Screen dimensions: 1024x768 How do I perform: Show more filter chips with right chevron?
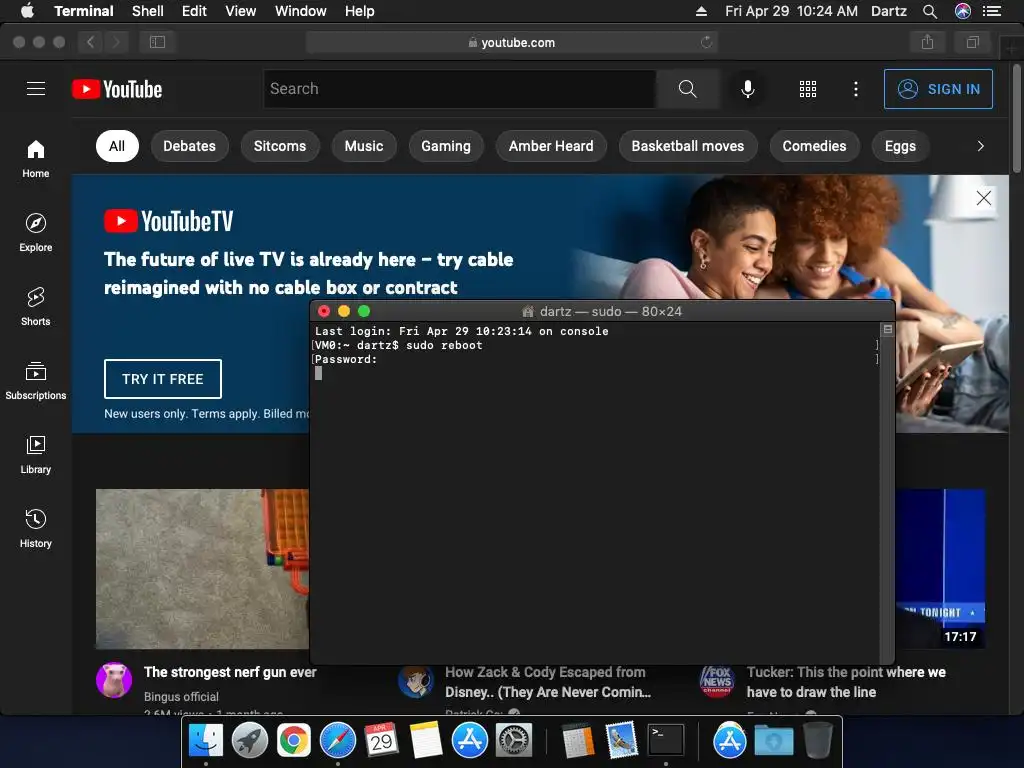click(980, 146)
